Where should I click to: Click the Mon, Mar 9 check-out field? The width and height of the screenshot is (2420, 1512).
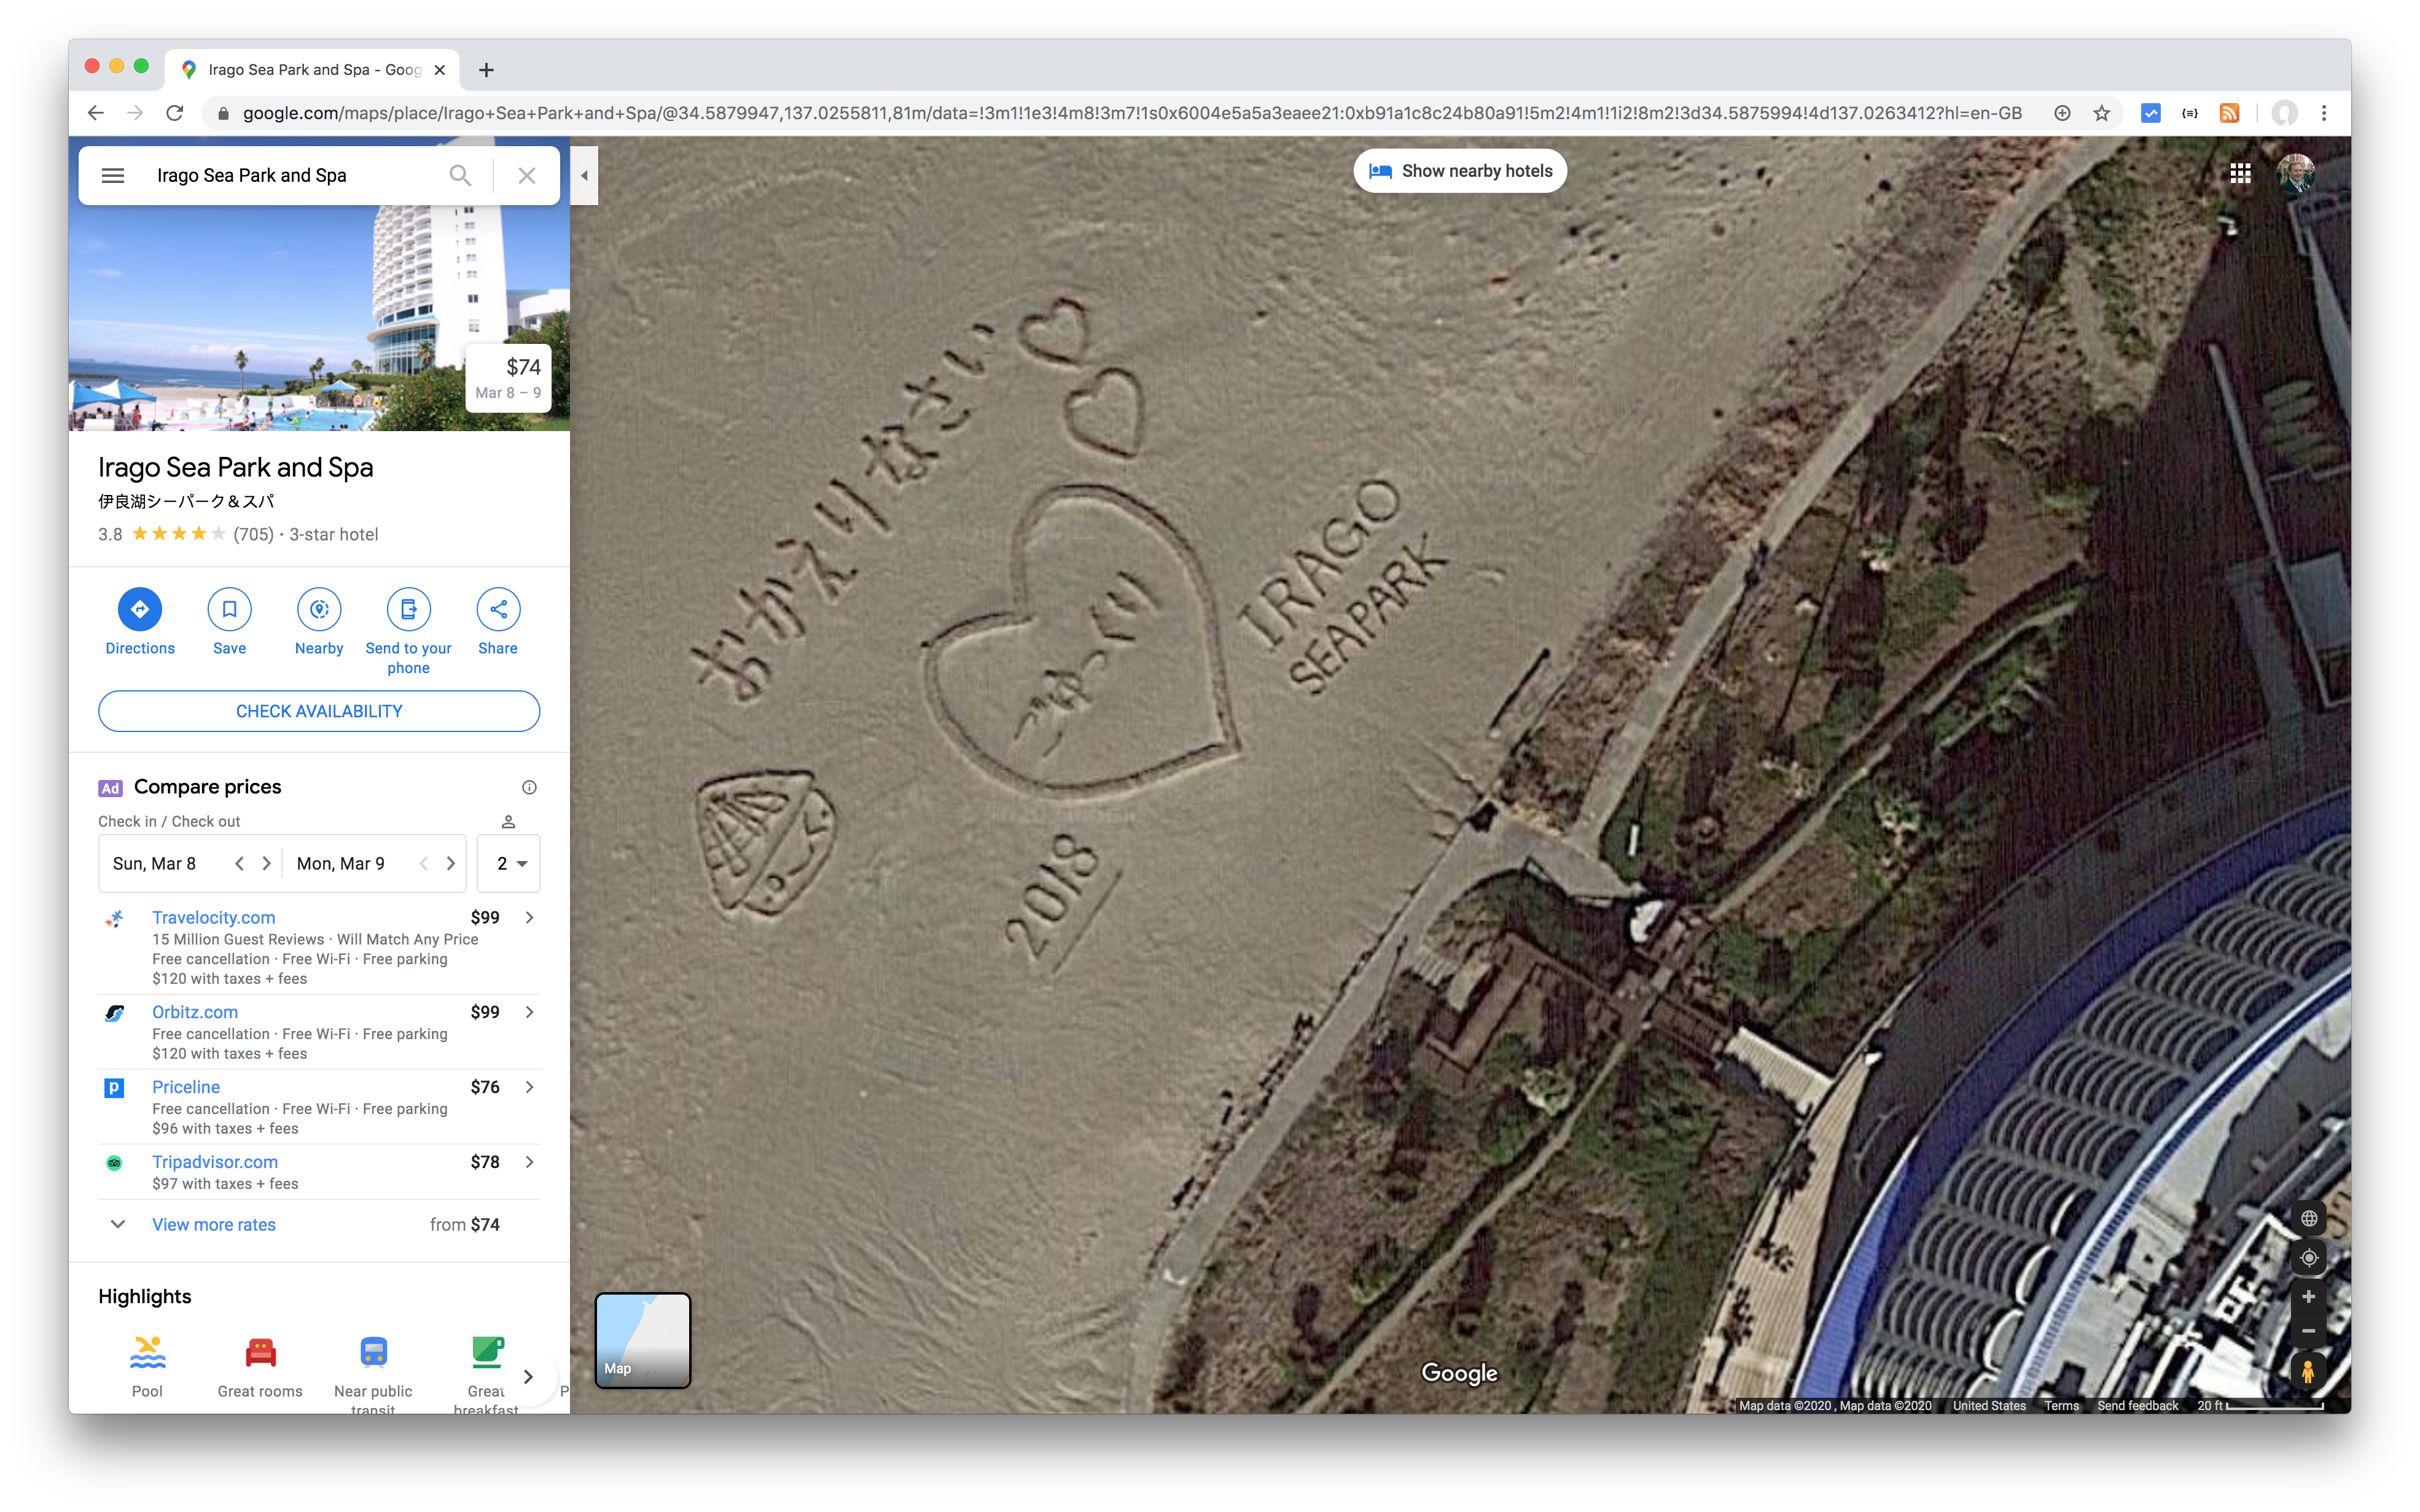click(x=341, y=863)
